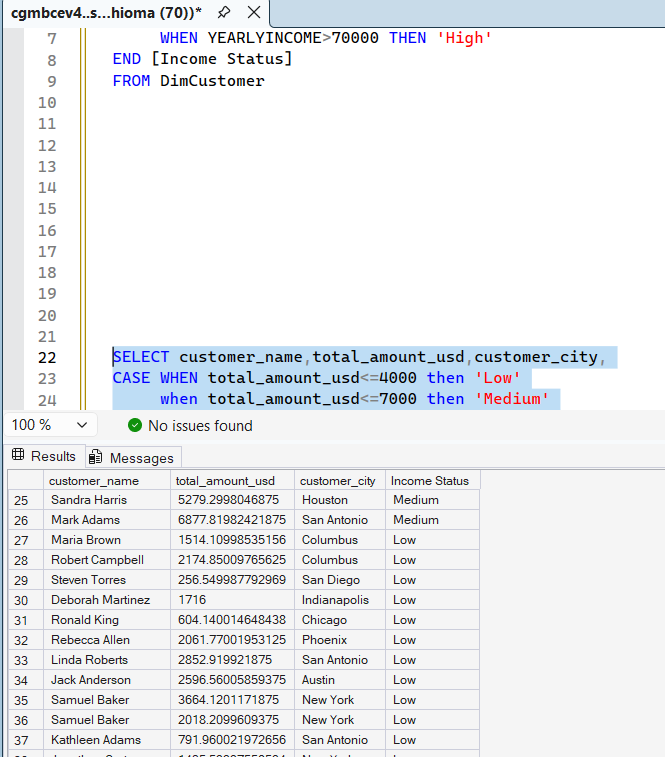The height and width of the screenshot is (757, 665).
Task: Click the Indianapolis city cell
Action: [340, 600]
